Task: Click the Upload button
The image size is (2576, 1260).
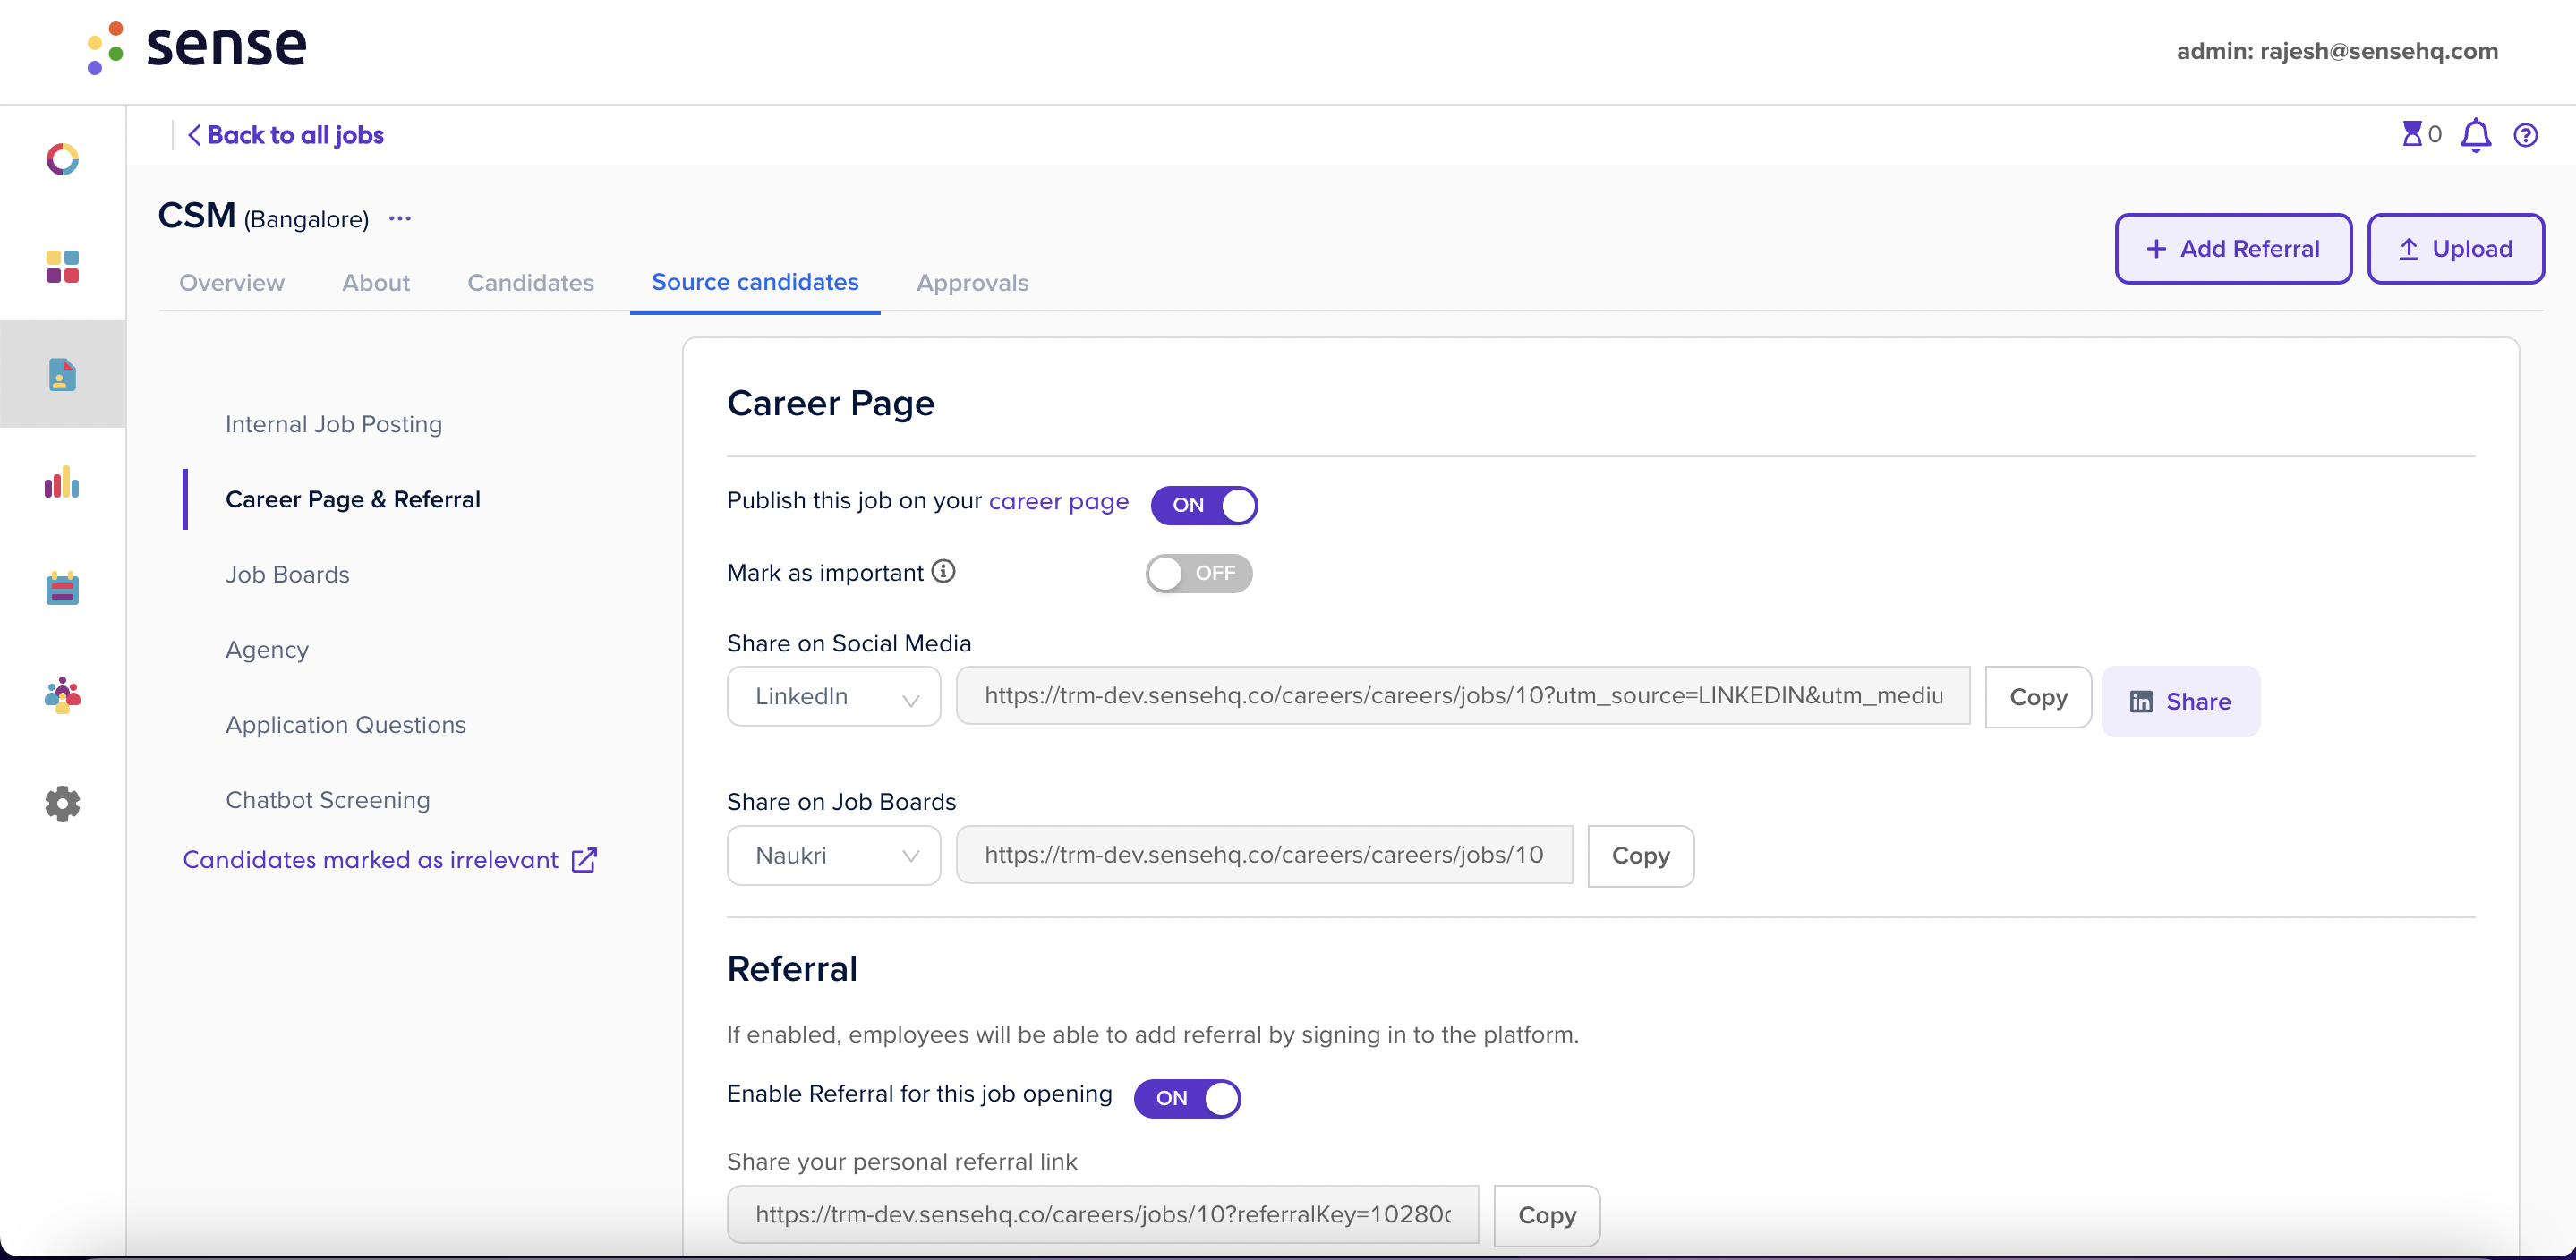Action: click(x=2455, y=248)
